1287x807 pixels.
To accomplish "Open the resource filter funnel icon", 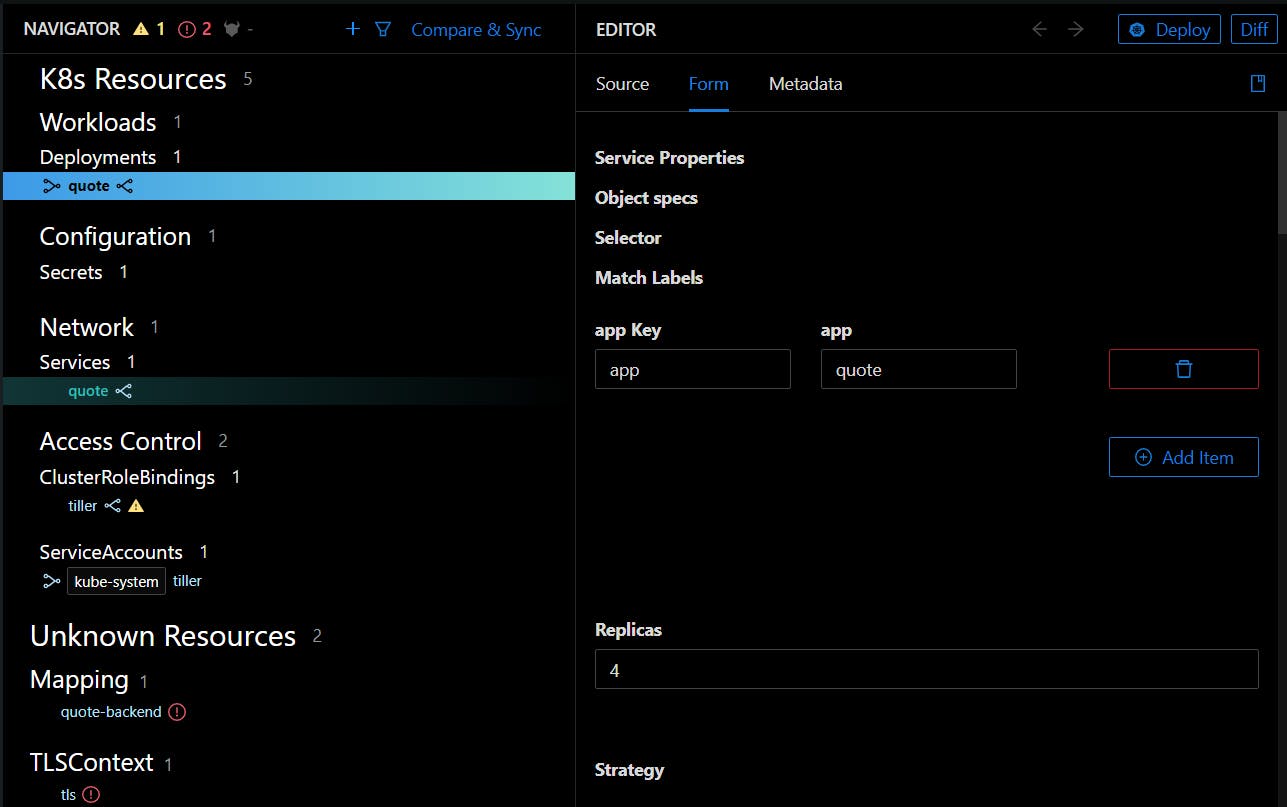I will [x=382, y=29].
